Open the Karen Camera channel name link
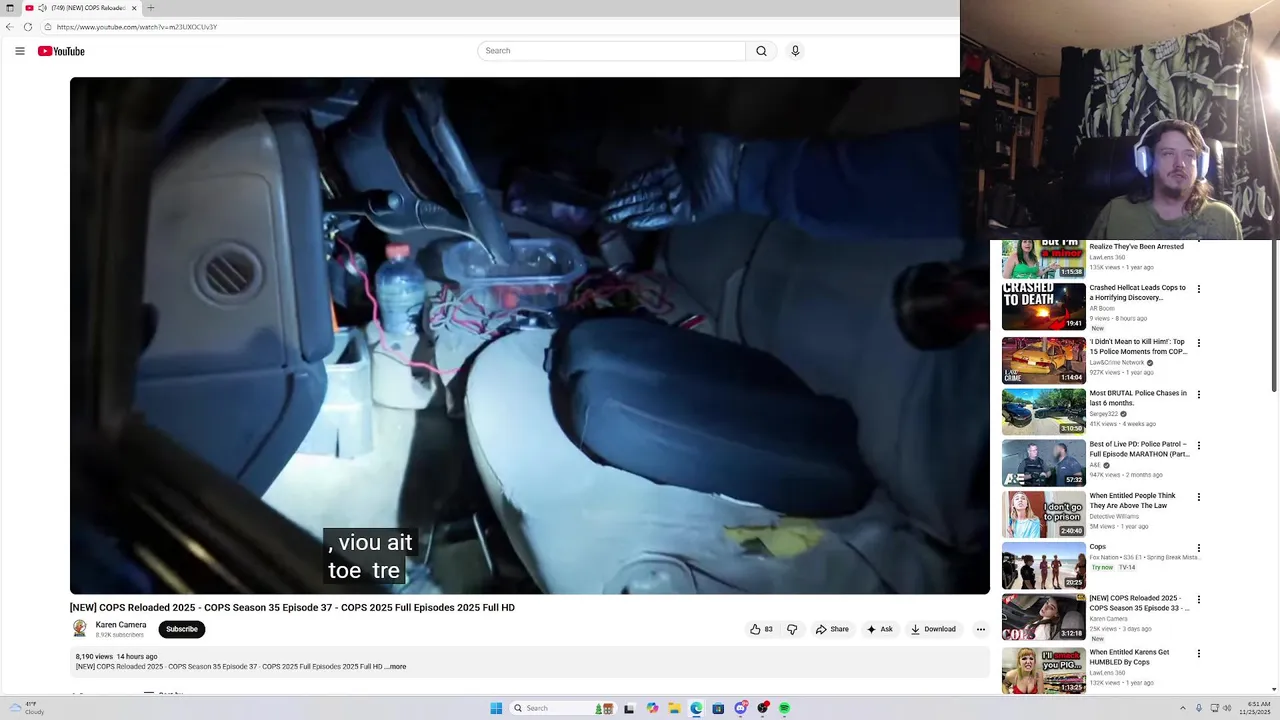1280x720 pixels. (x=121, y=625)
